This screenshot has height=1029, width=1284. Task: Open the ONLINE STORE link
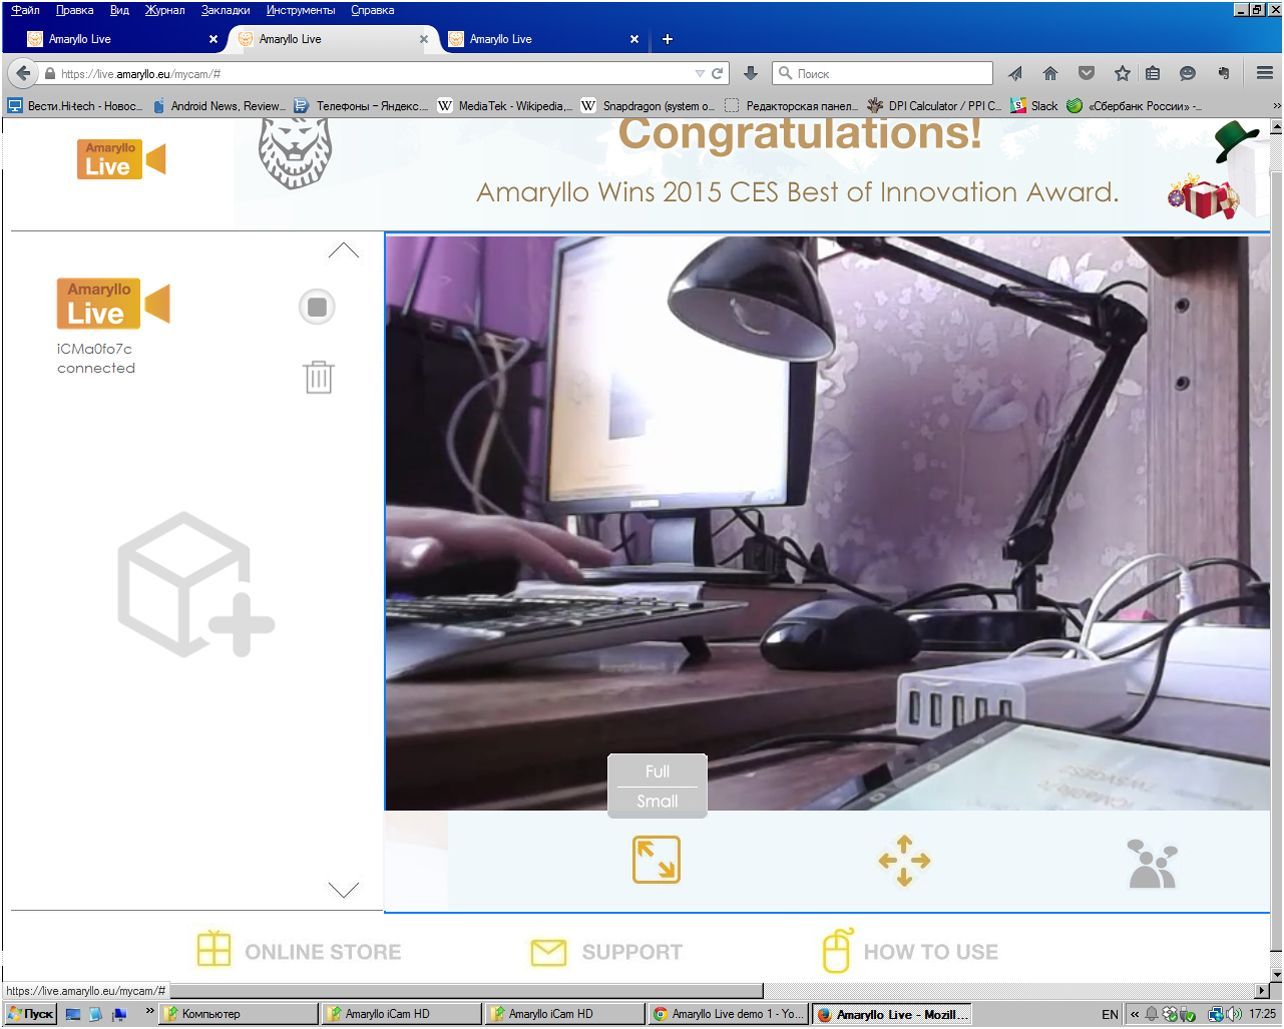click(298, 951)
